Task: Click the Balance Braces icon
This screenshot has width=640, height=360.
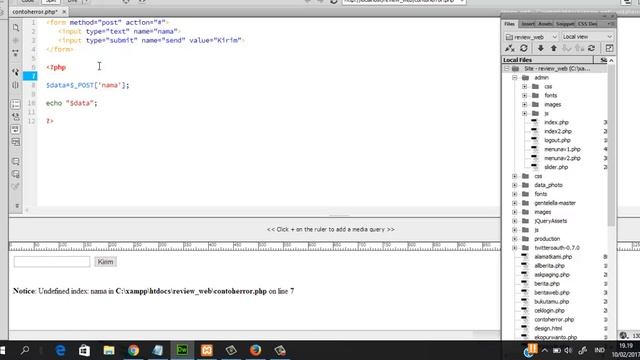Action: (x=16, y=85)
